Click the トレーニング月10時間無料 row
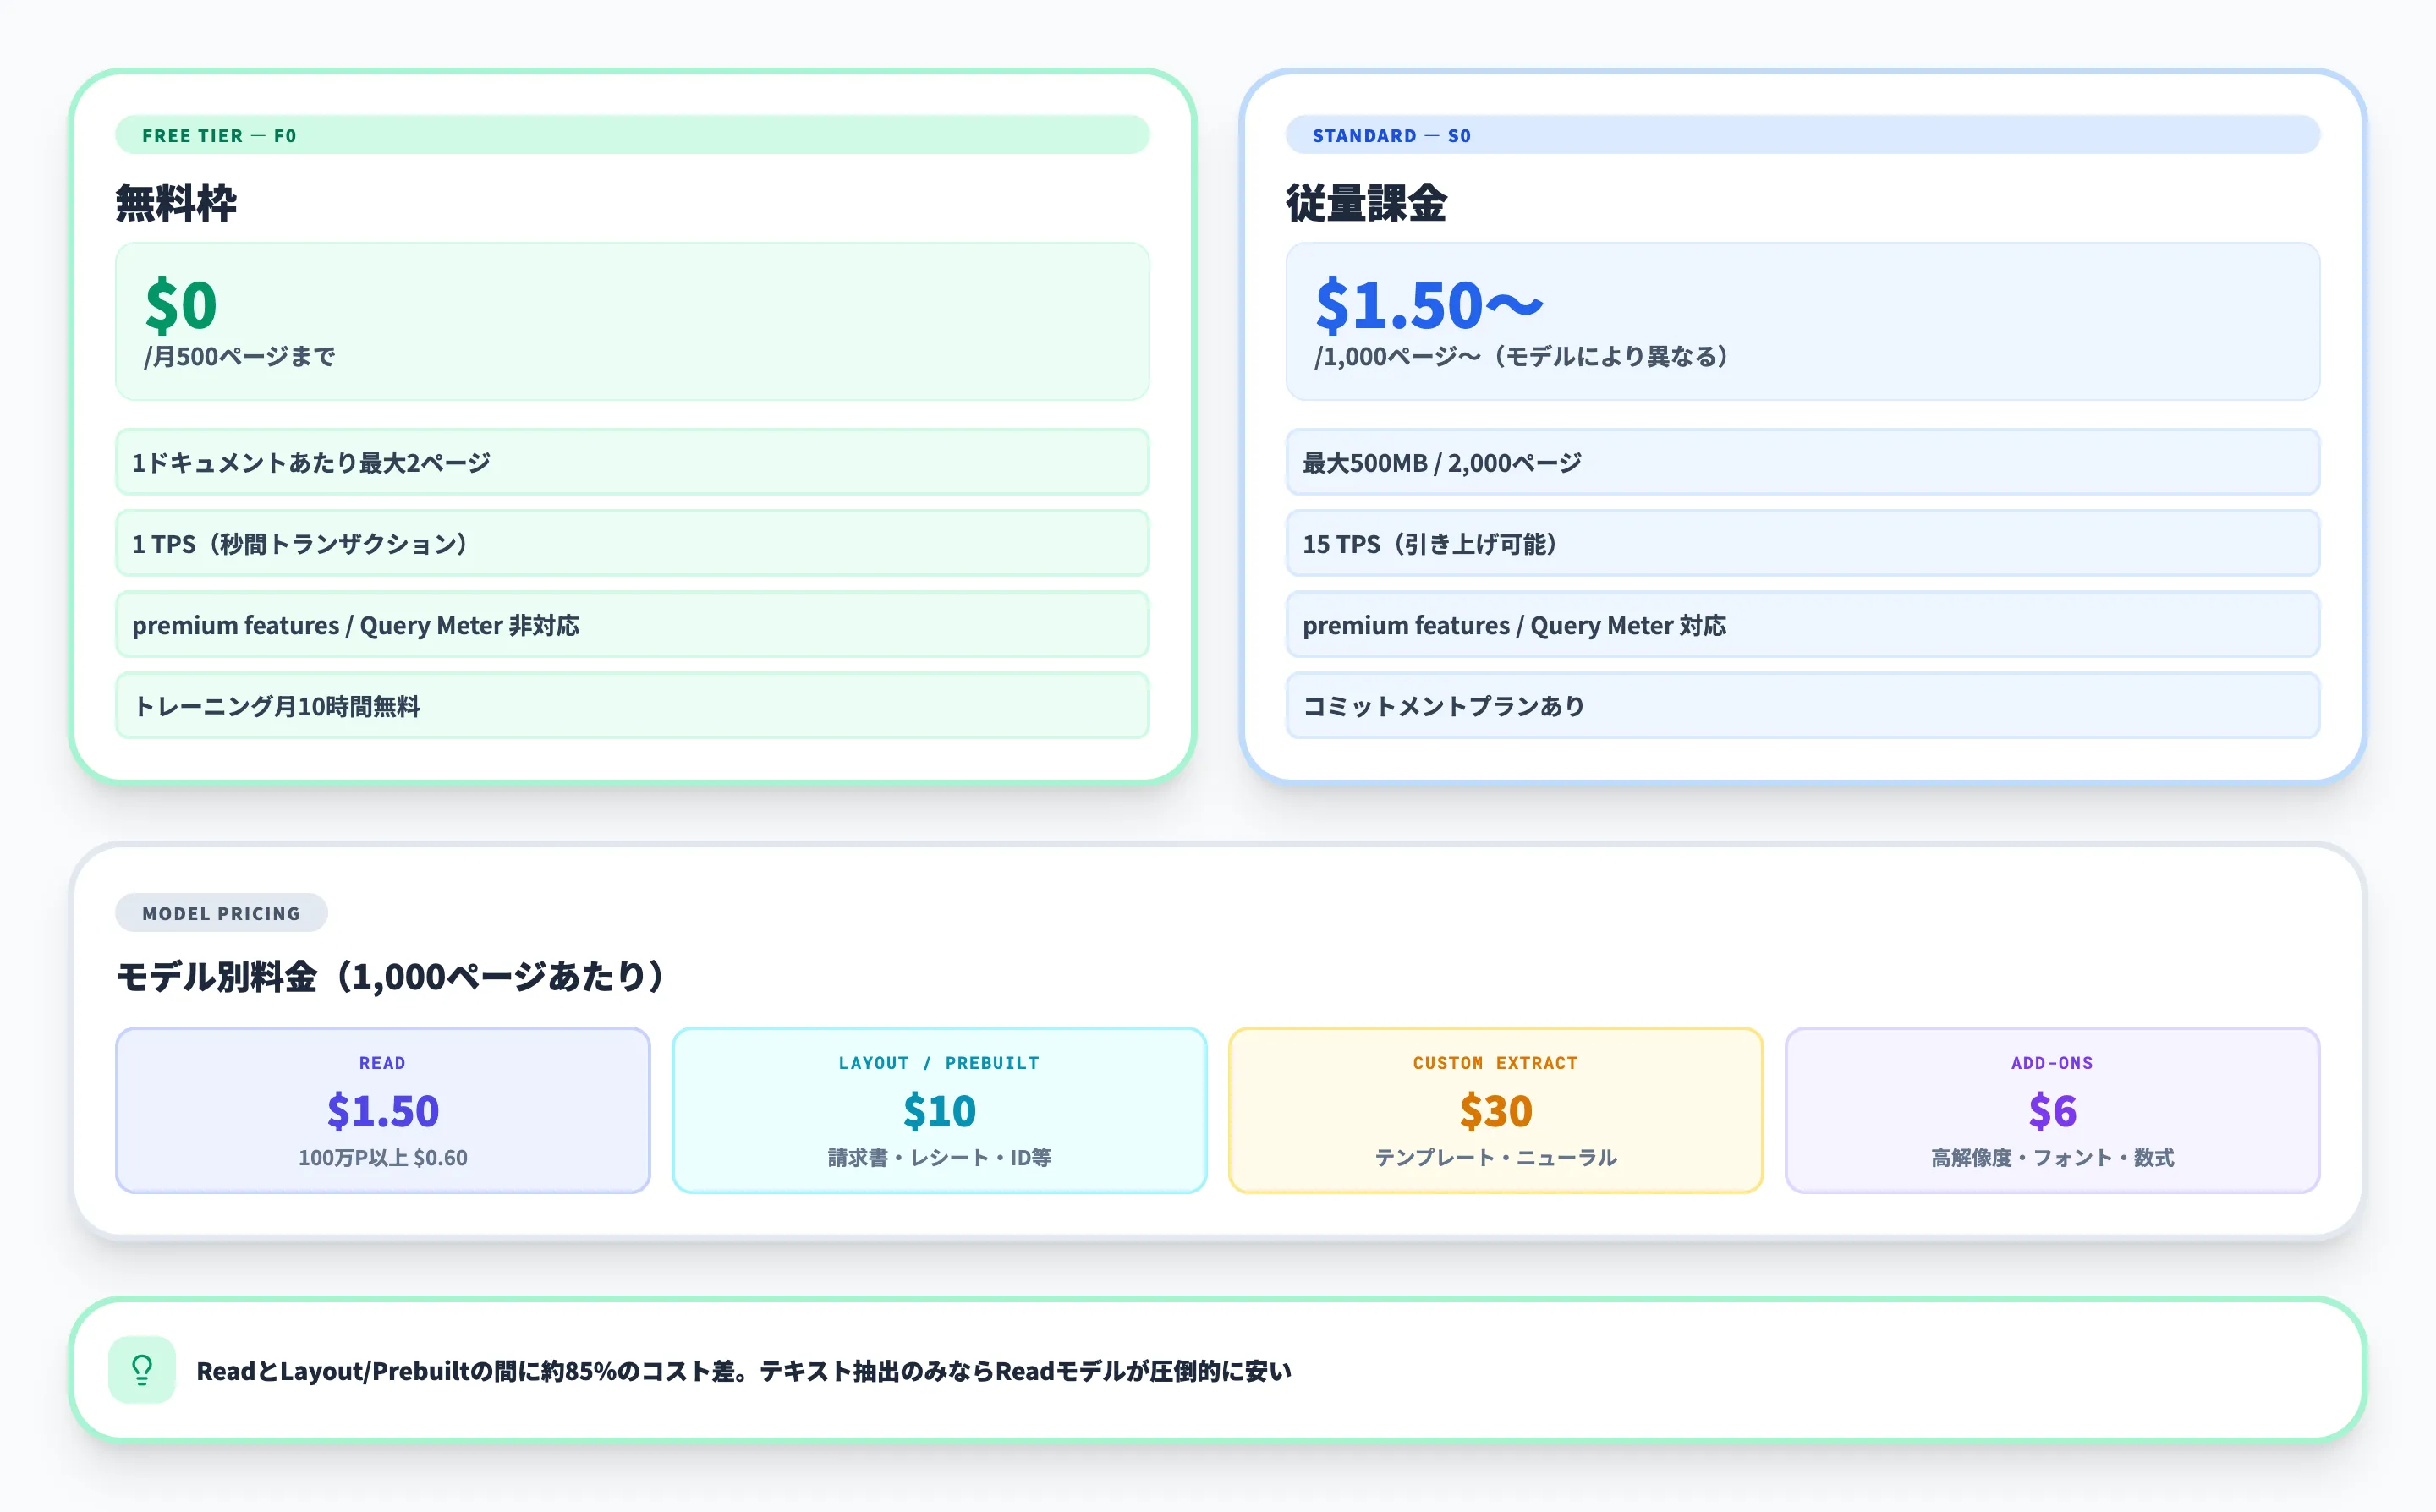 (x=633, y=705)
